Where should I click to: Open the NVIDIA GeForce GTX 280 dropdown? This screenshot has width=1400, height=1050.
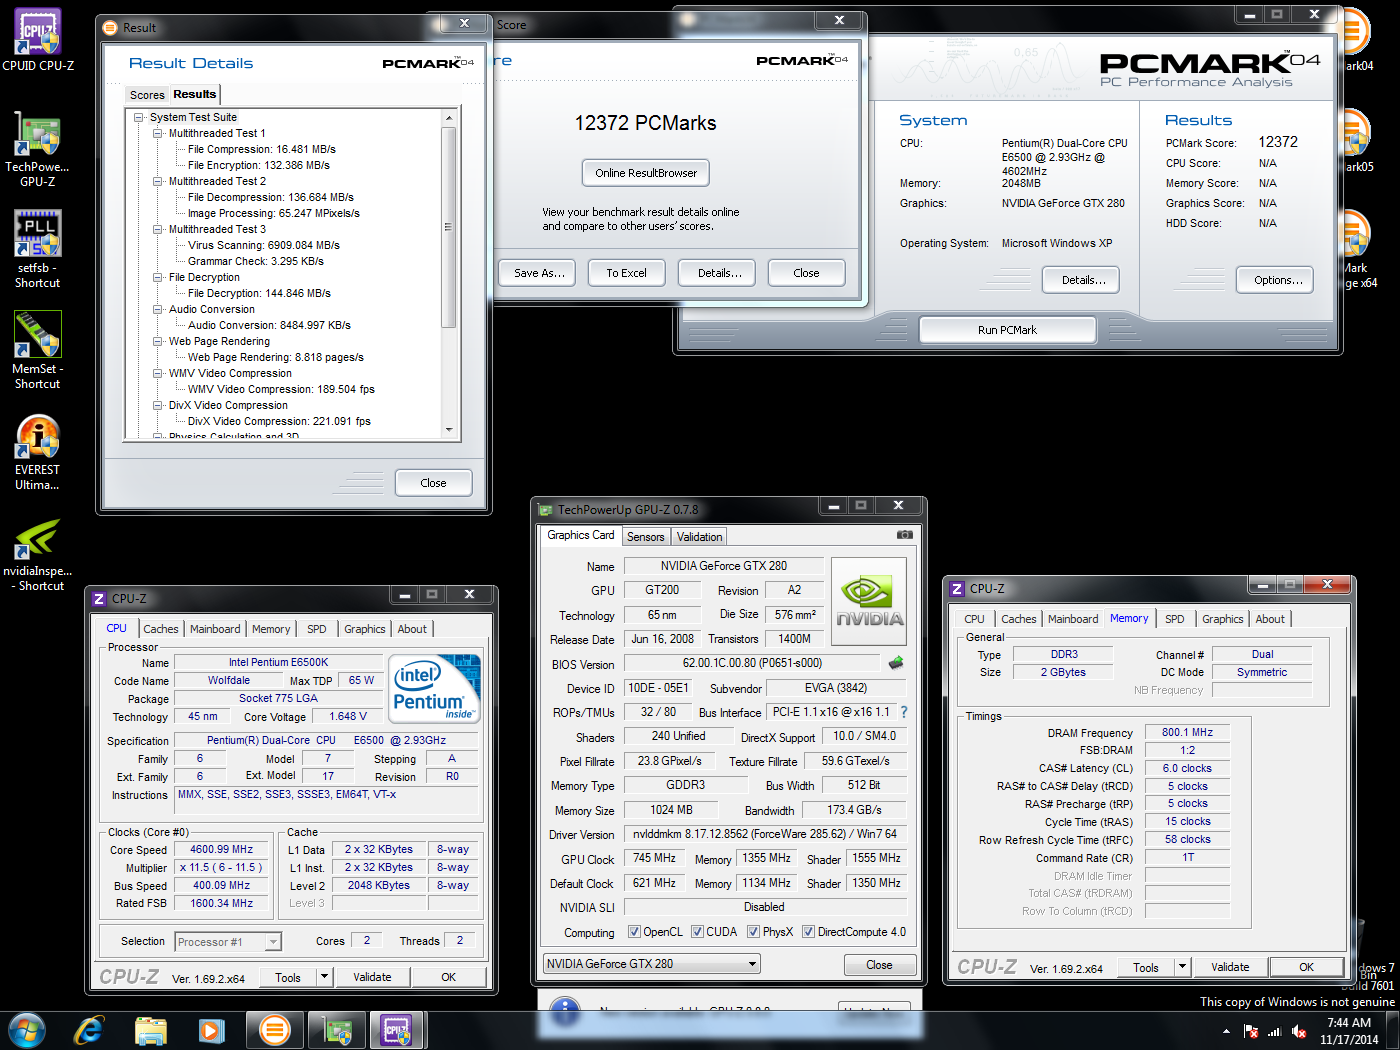click(651, 964)
